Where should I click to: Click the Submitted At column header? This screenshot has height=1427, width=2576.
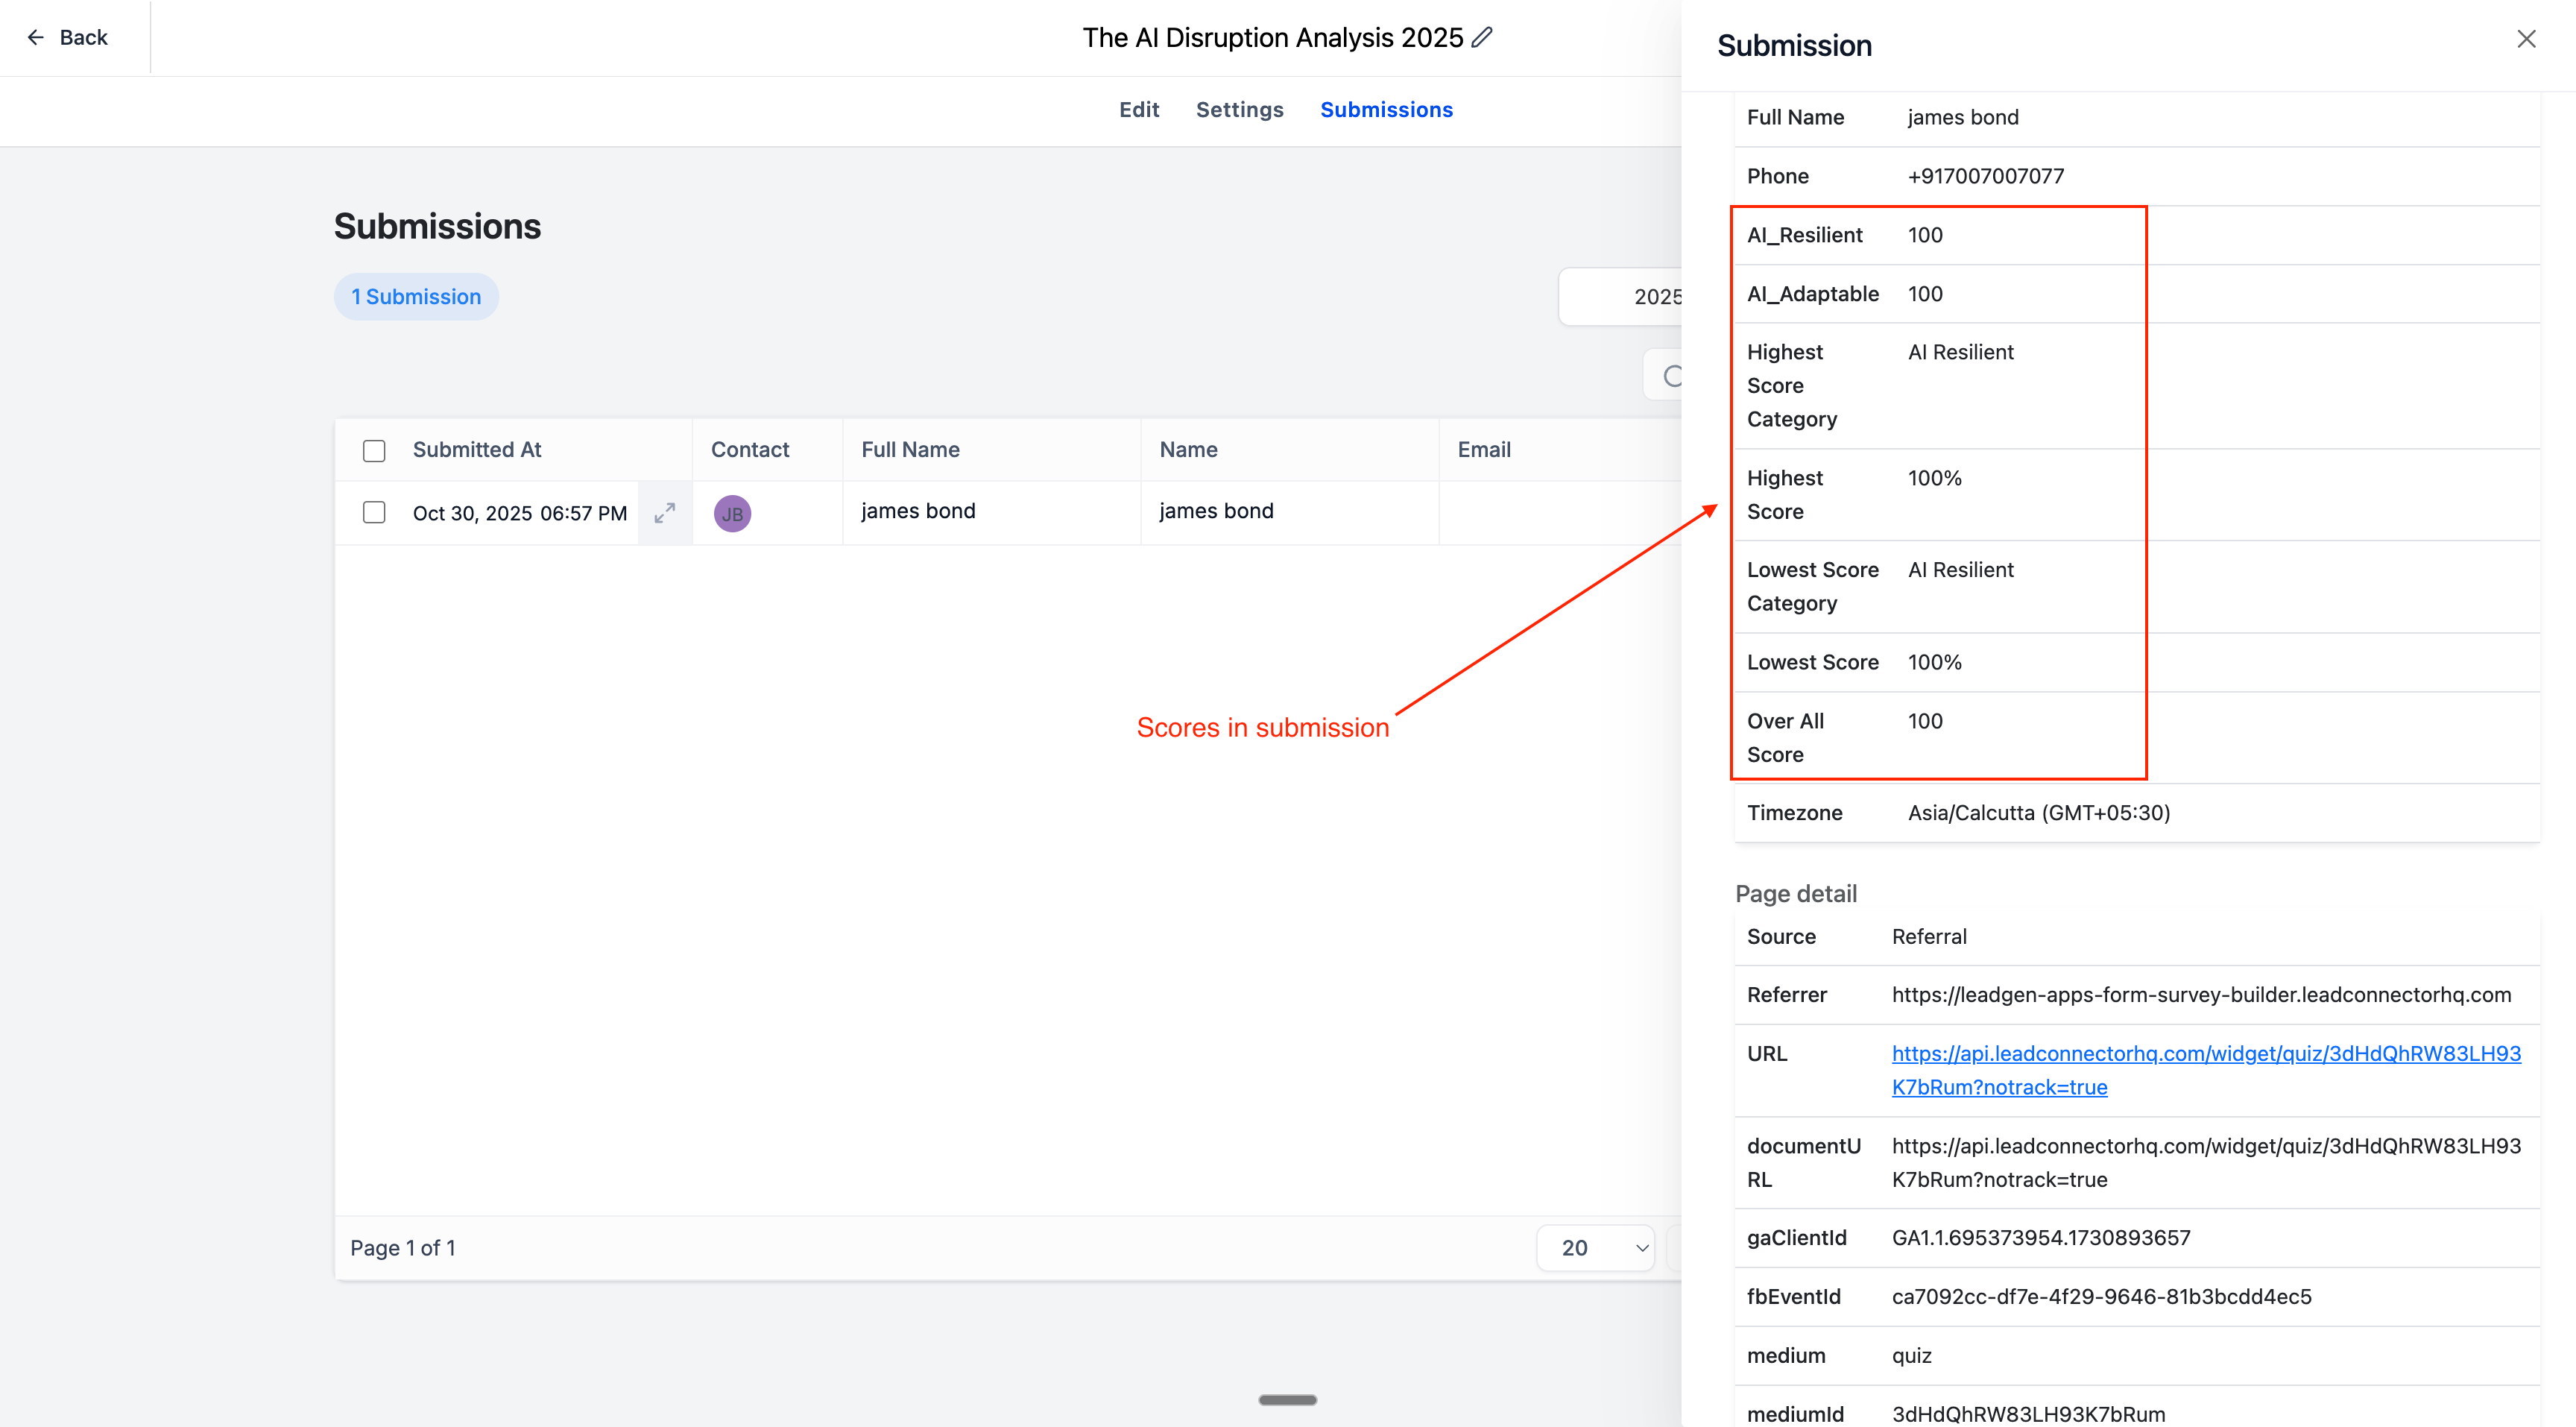477,450
